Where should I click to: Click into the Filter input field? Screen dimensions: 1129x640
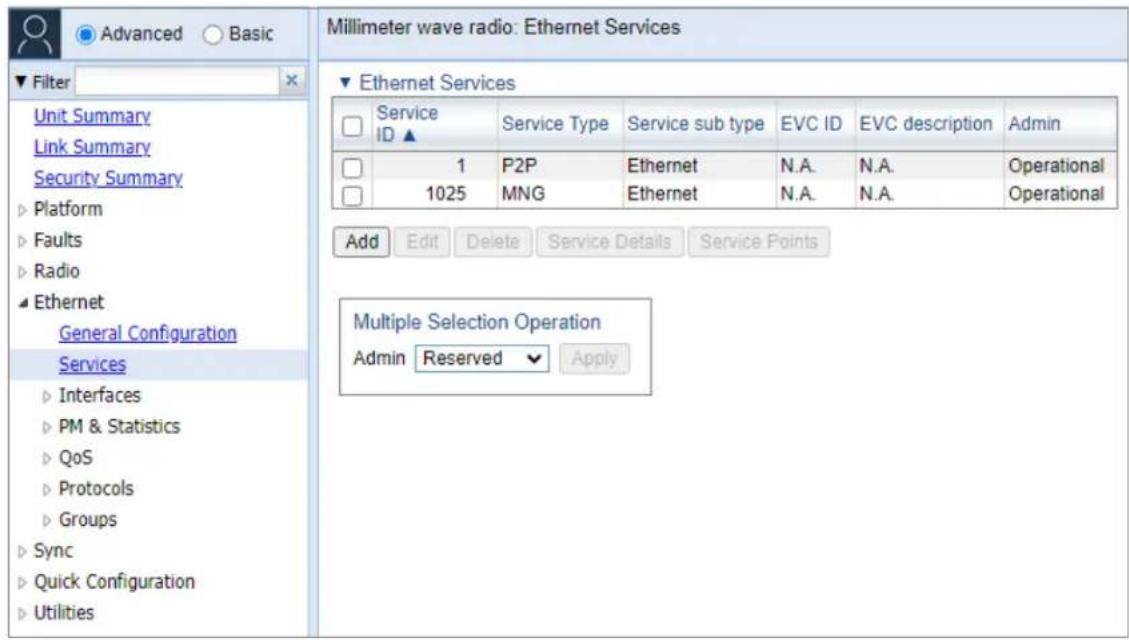(x=176, y=81)
